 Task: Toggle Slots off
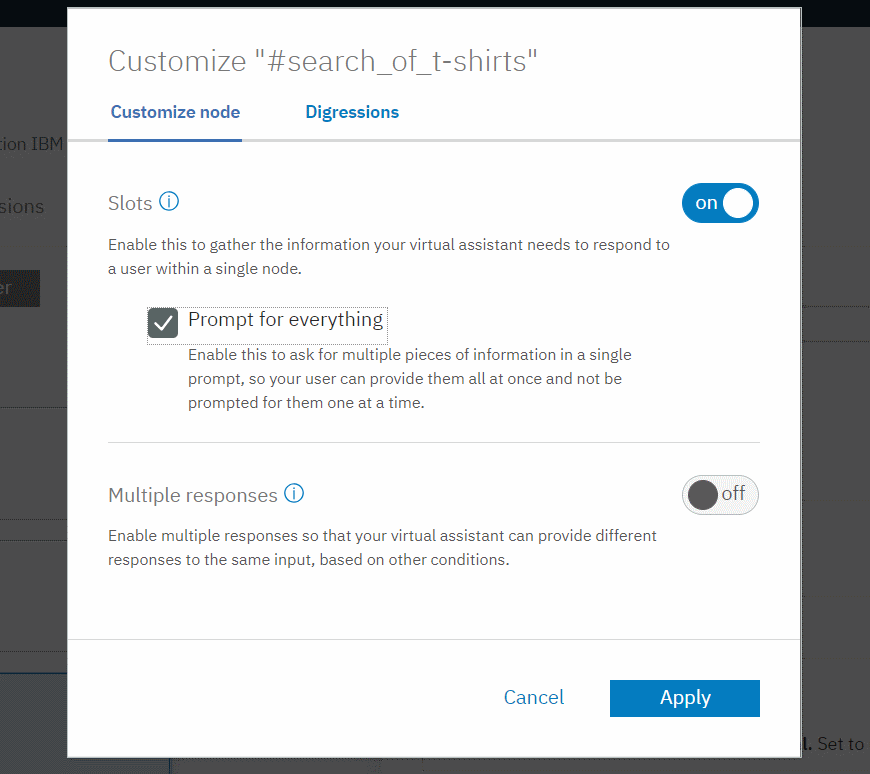pos(720,203)
